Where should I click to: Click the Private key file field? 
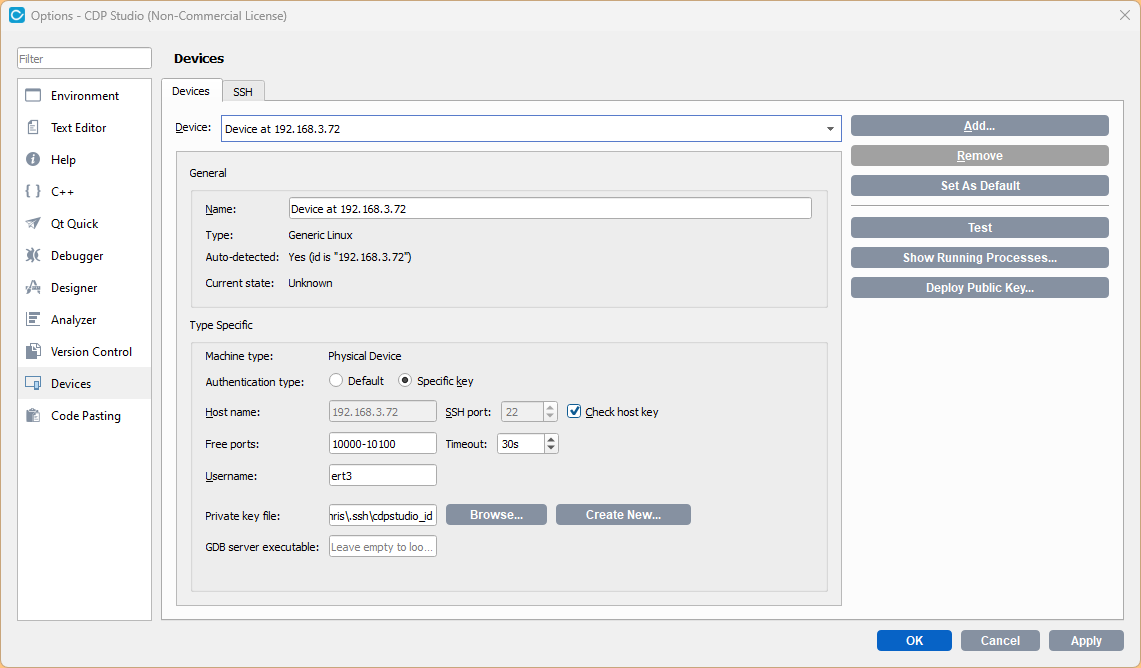[x=383, y=515]
